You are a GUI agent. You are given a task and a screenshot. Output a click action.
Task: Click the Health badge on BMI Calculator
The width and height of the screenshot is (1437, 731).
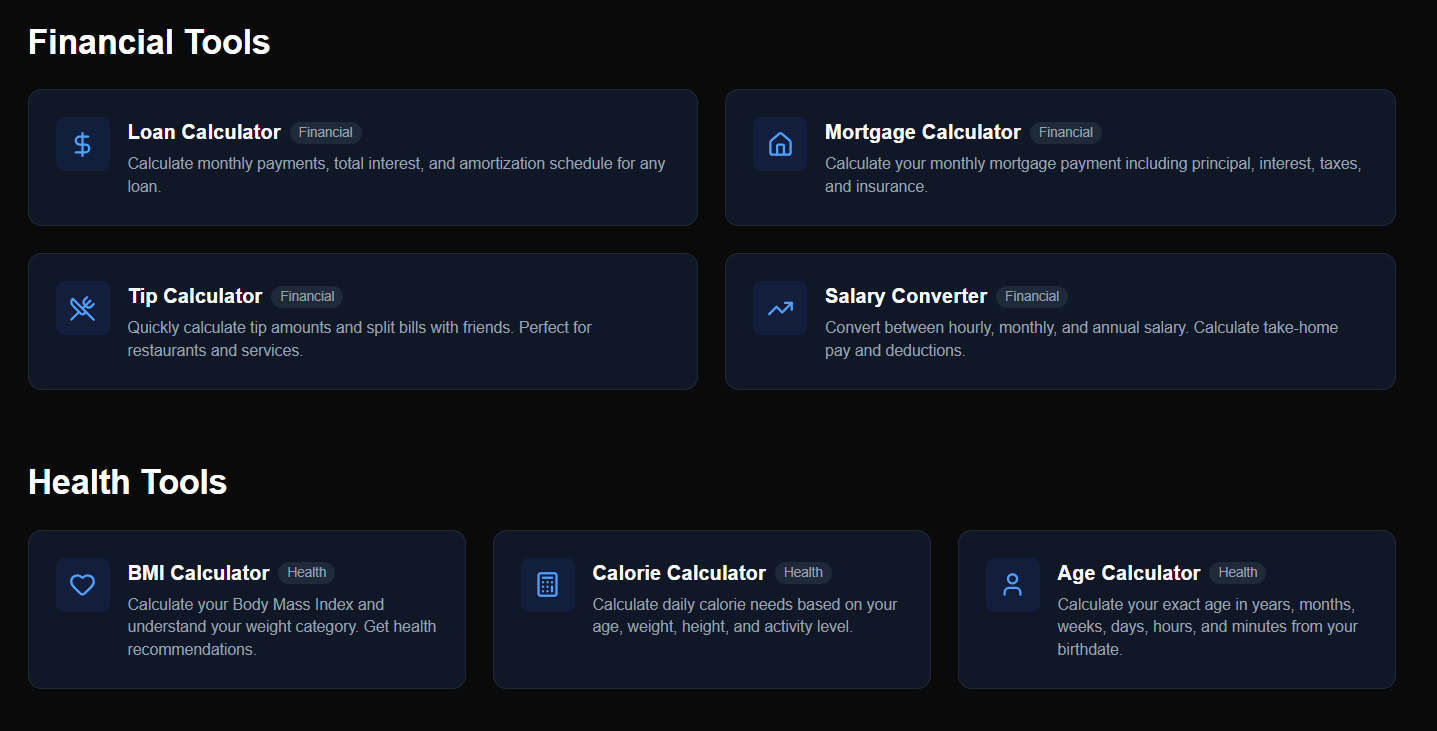pos(307,572)
